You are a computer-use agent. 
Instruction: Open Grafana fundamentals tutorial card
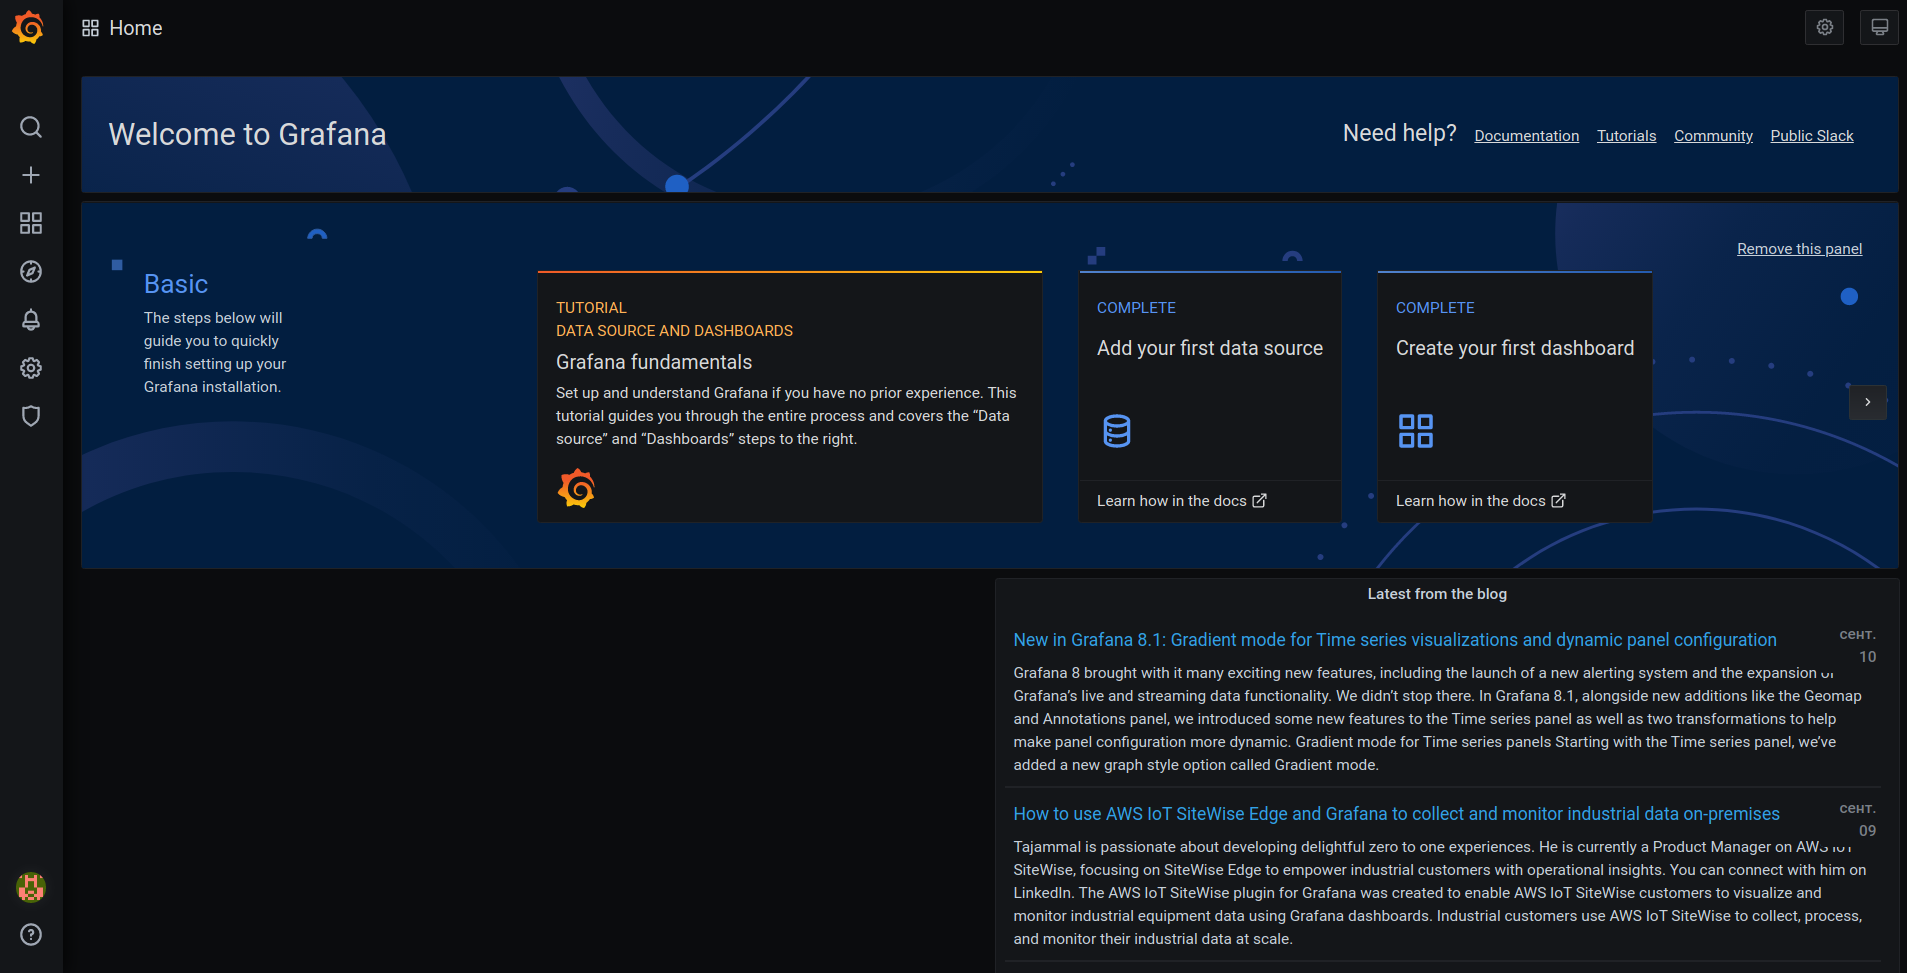tap(790, 396)
